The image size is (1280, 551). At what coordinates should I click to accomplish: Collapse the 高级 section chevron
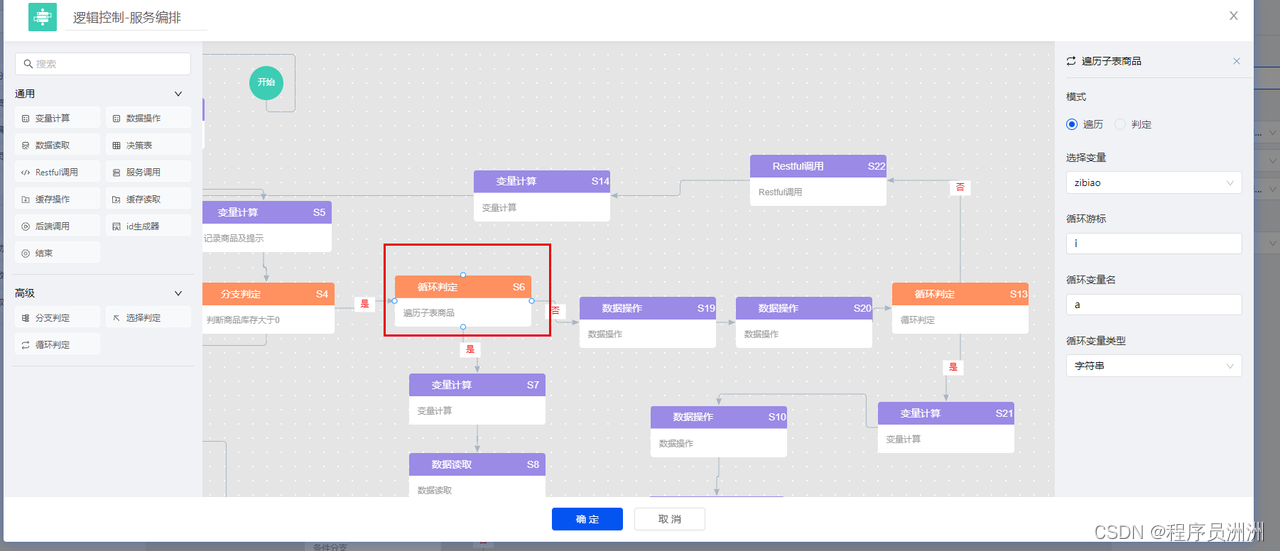point(179,293)
